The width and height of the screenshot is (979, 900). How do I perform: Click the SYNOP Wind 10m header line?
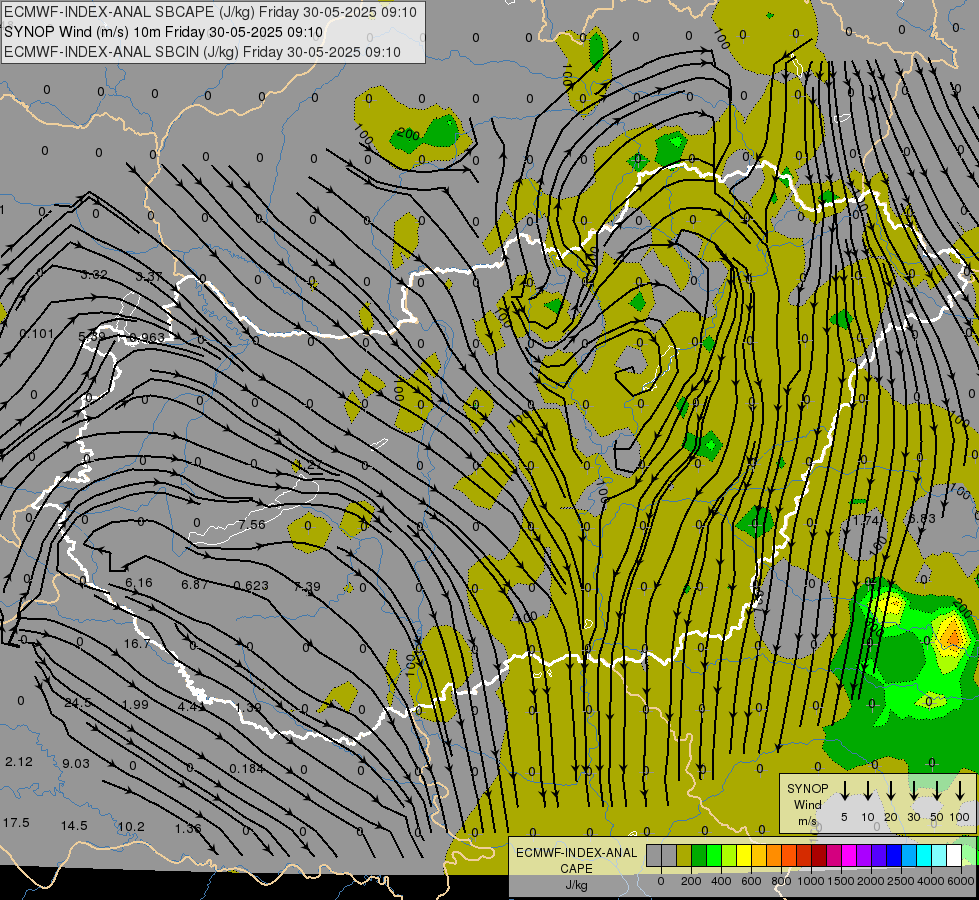[x=164, y=32]
